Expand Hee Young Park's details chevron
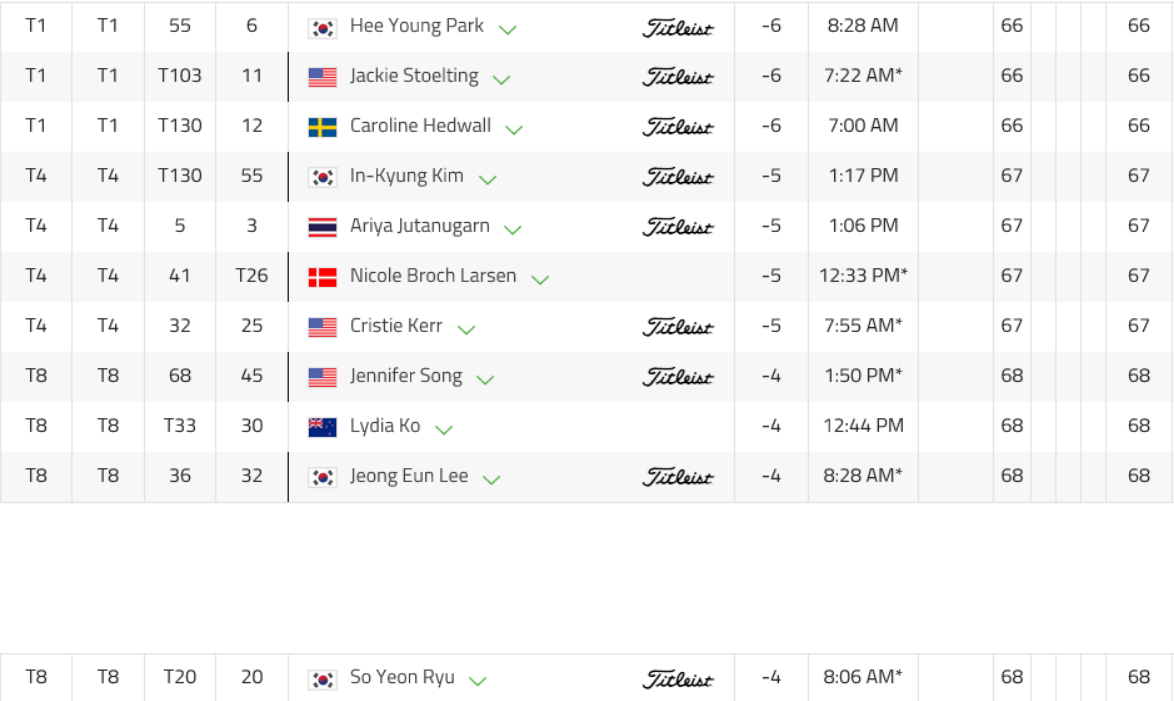 pyautogui.click(x=508, y=29)
